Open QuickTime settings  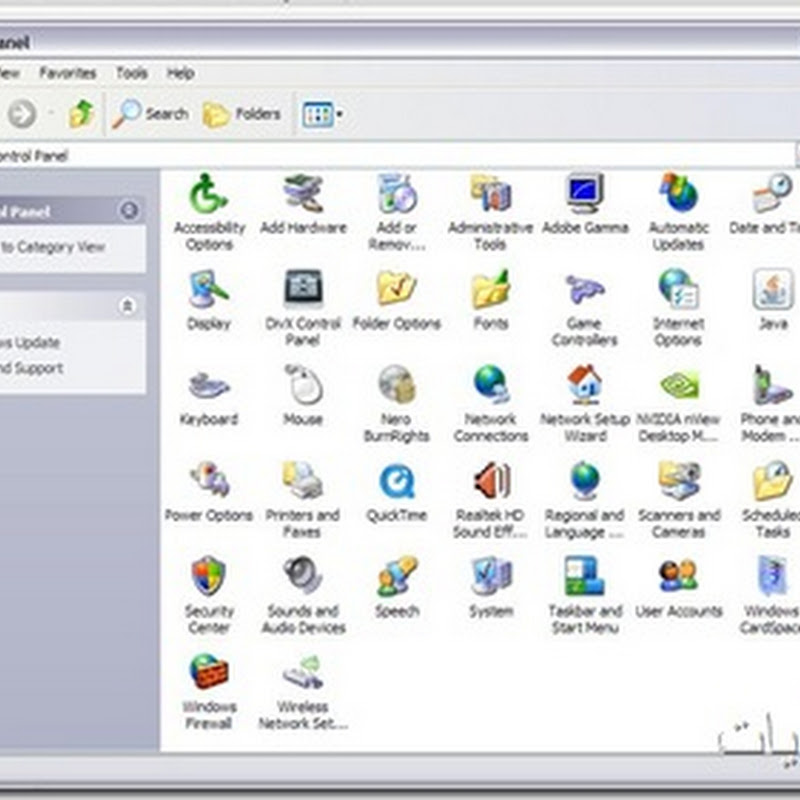pos(397,492)
